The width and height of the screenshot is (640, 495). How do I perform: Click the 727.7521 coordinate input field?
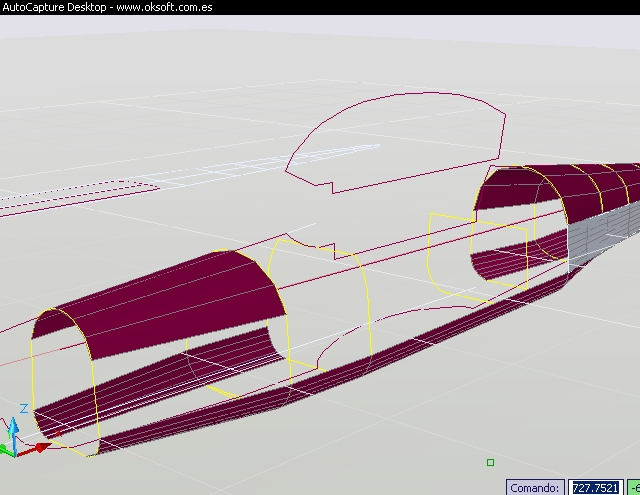tap(594, 487)
